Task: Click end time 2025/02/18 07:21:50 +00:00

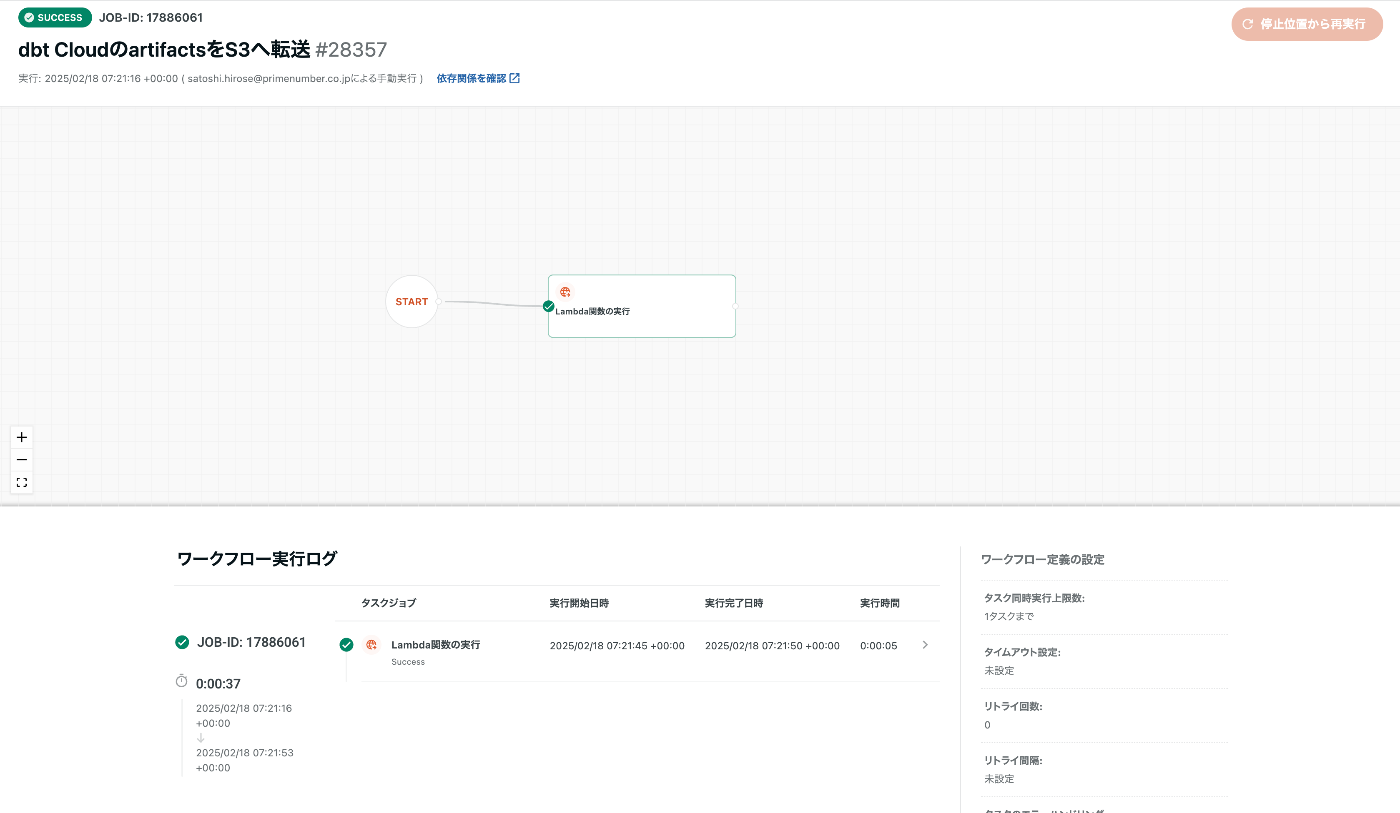Action: tap(772, 646)
